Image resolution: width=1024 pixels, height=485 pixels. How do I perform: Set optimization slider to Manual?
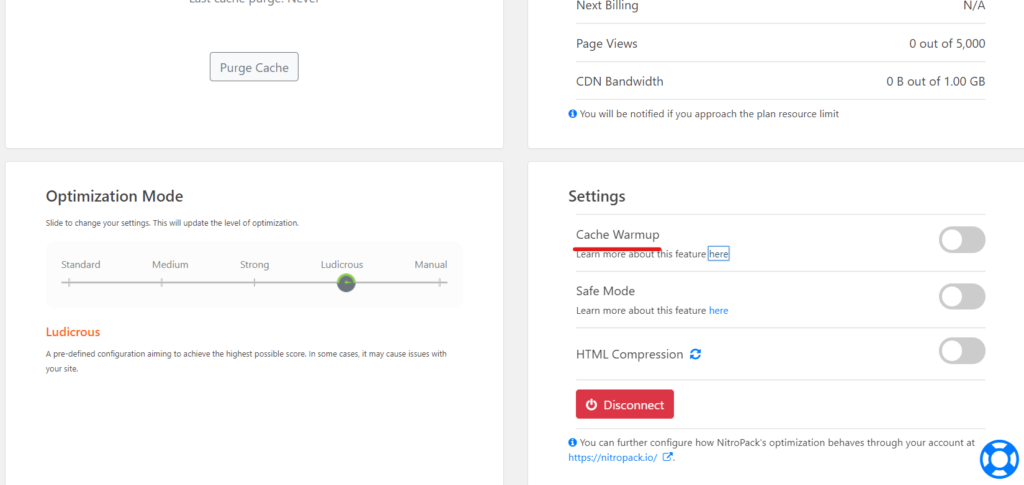(x=441, y=283)
